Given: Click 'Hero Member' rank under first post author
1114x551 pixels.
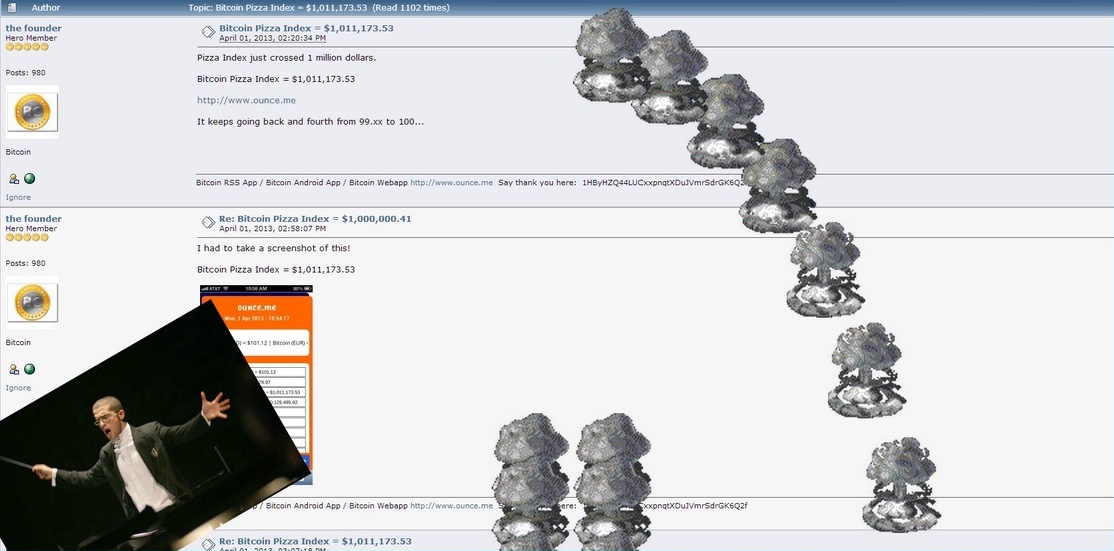Looking at the screenshot, I should (31, 38).
